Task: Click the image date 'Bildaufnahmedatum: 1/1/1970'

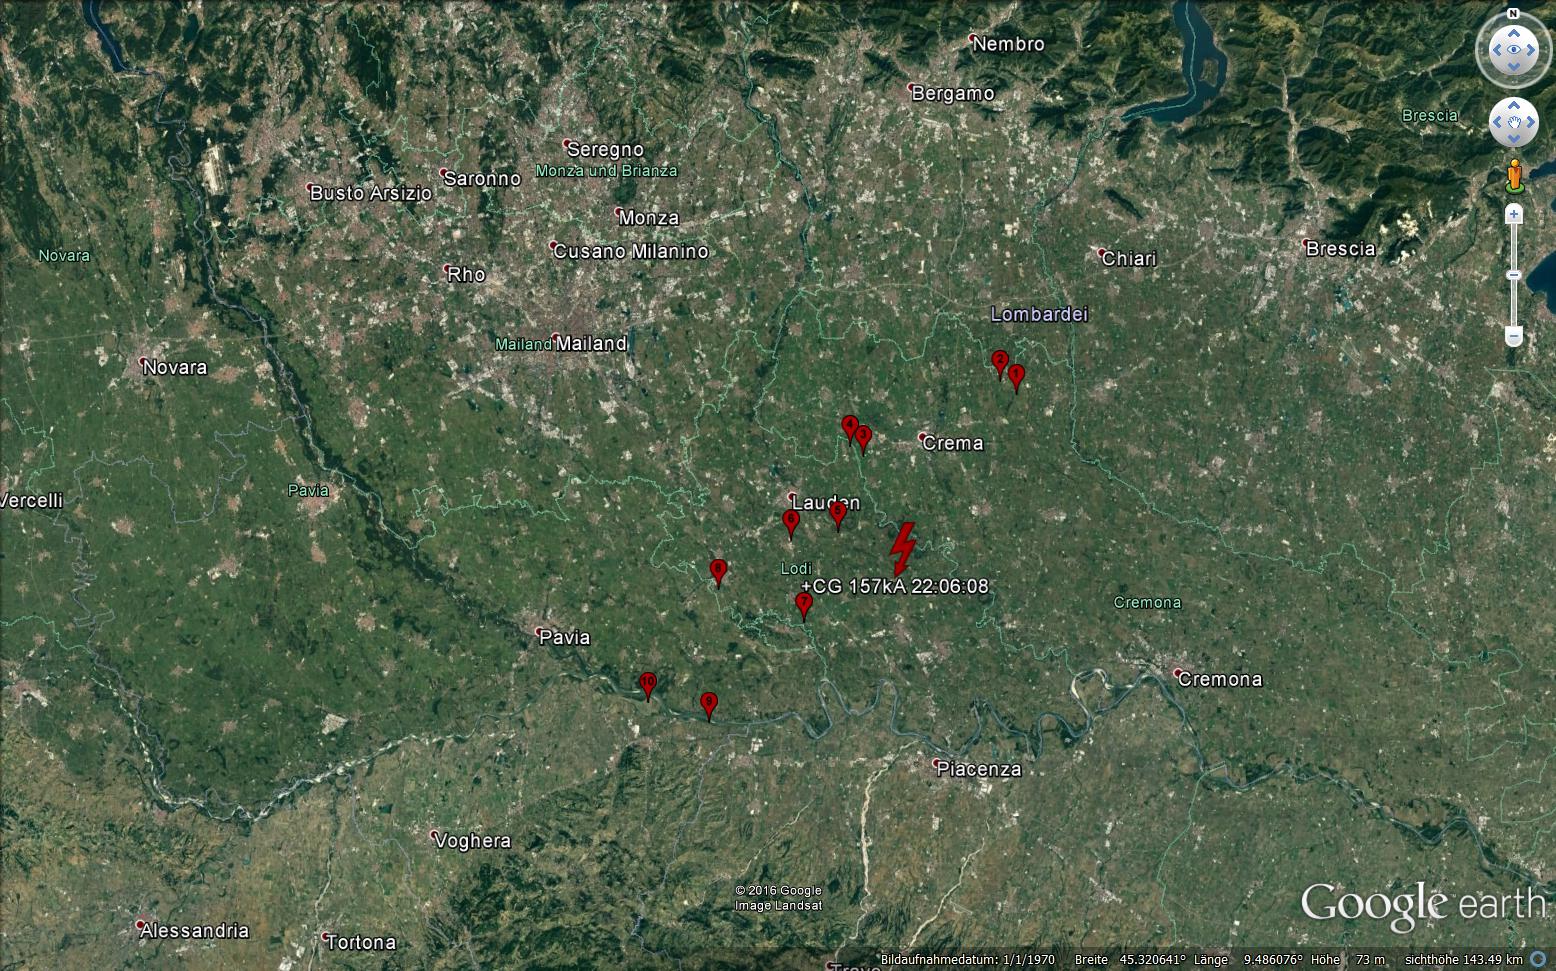Action: click(x=967, y=960)
